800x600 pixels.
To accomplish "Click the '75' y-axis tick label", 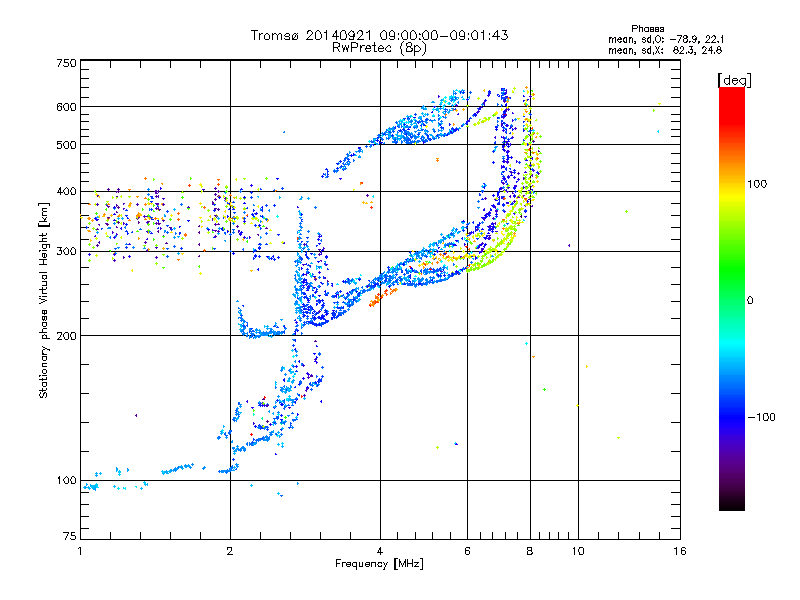I will (x=70, y=536).
